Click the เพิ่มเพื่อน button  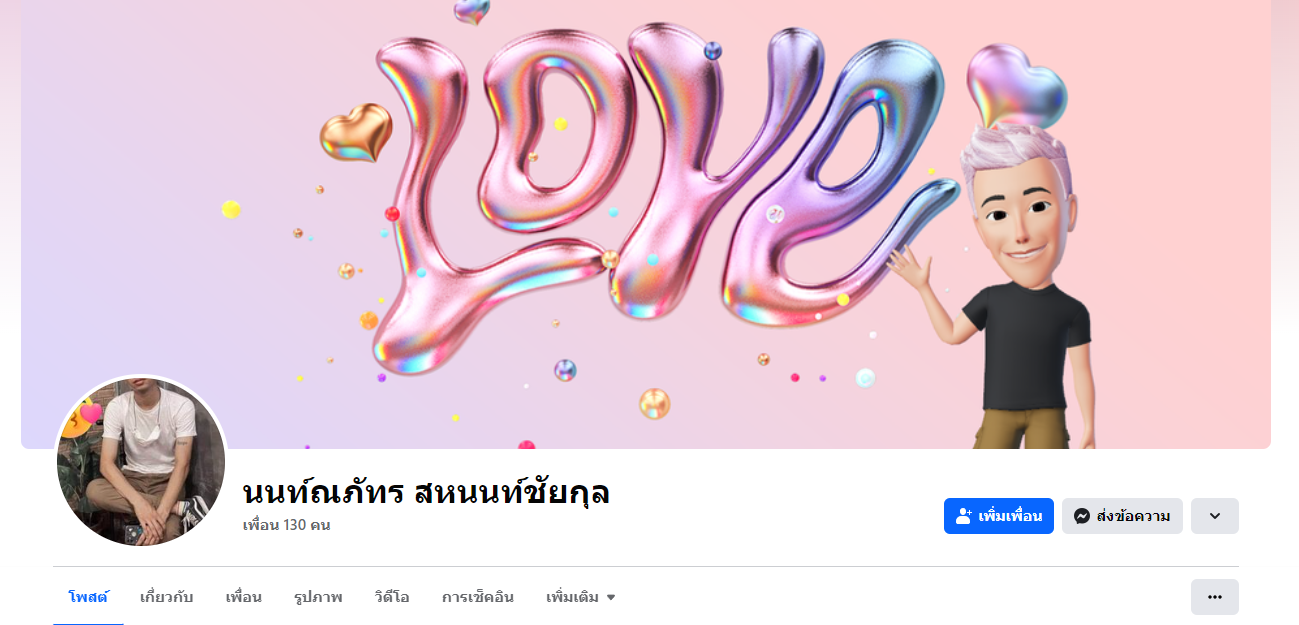click(999, 516)
